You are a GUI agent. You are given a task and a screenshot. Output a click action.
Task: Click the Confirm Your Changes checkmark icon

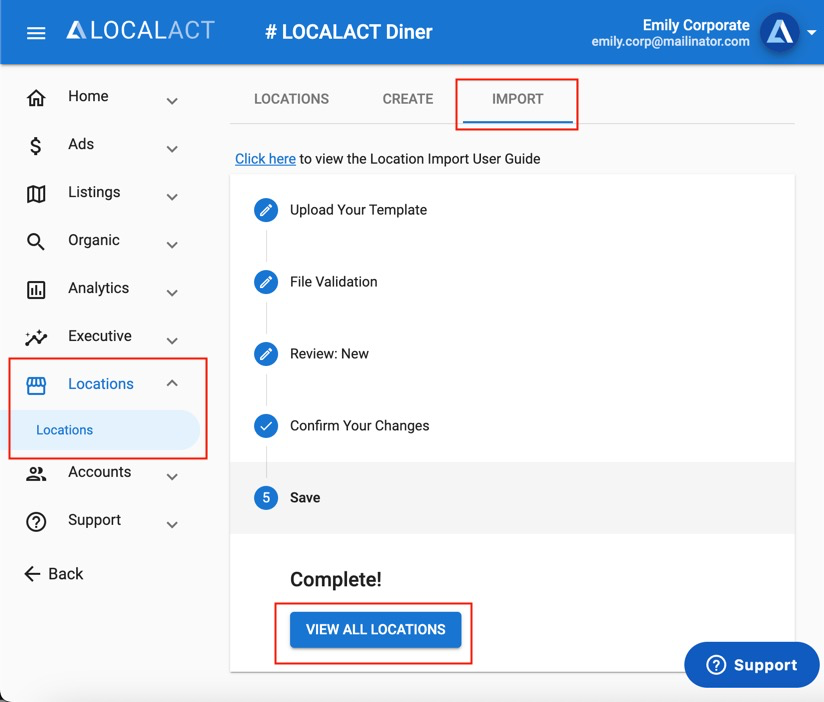pyautogui.click(x=266, y=426)
